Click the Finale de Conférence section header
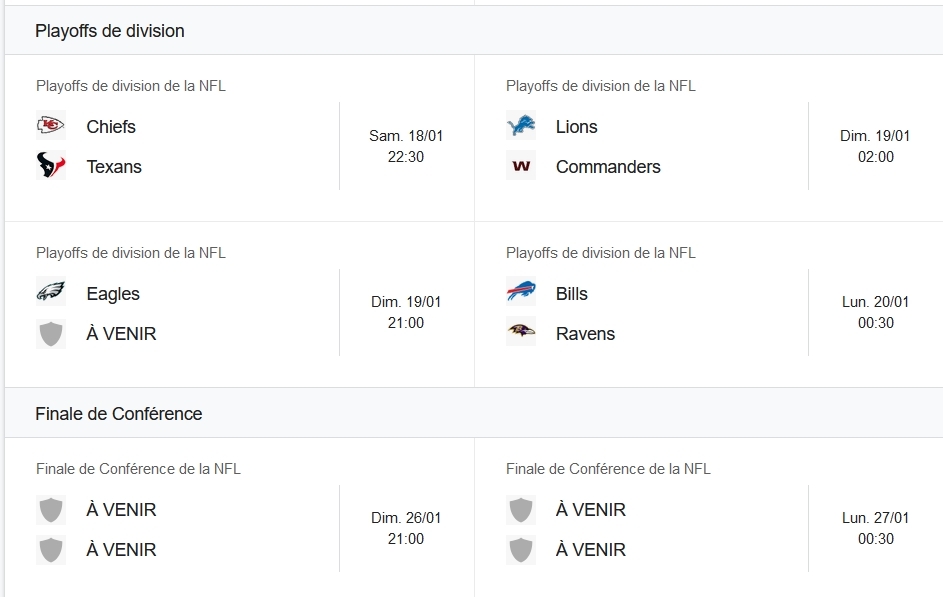The image size is (943, 597). point(118,414)
